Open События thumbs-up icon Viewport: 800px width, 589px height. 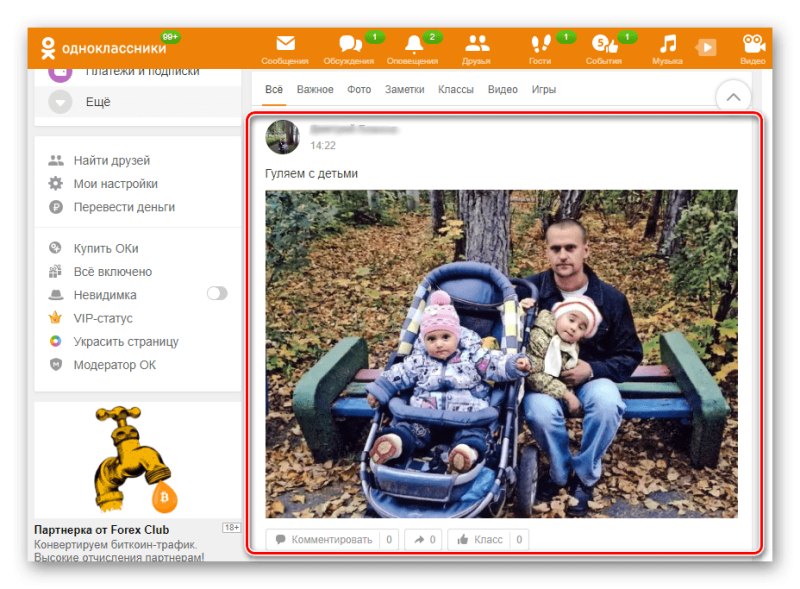[604, 44]
